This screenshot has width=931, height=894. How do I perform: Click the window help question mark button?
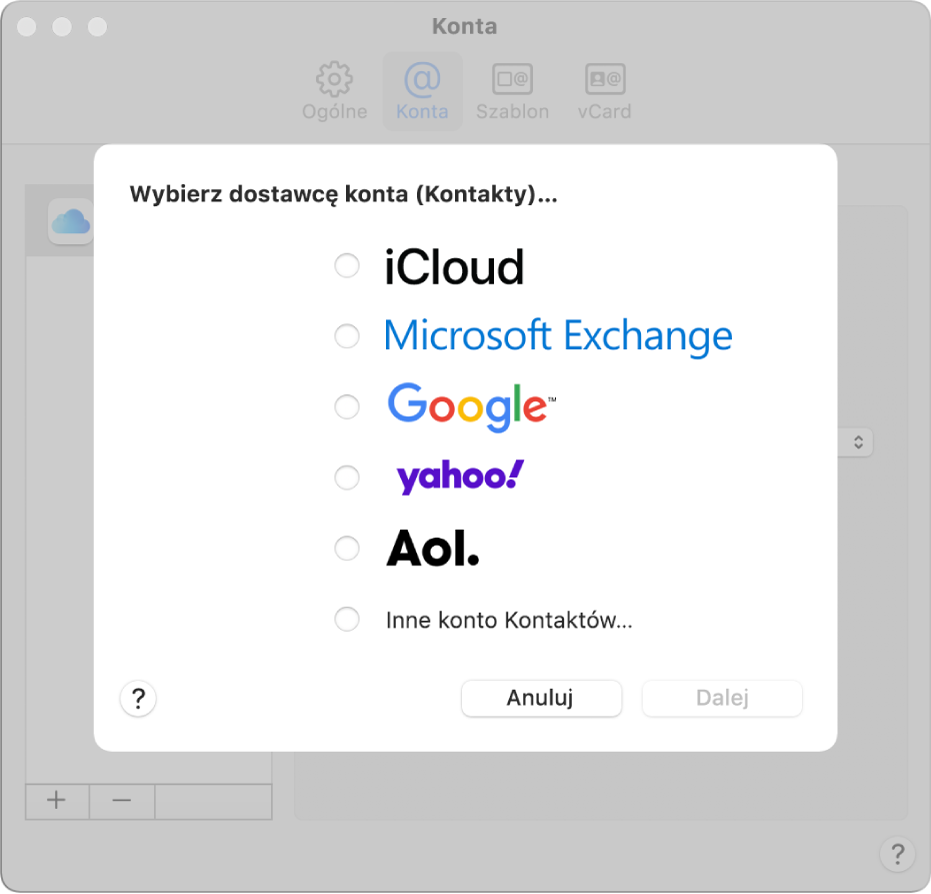(x=897, y=854)
